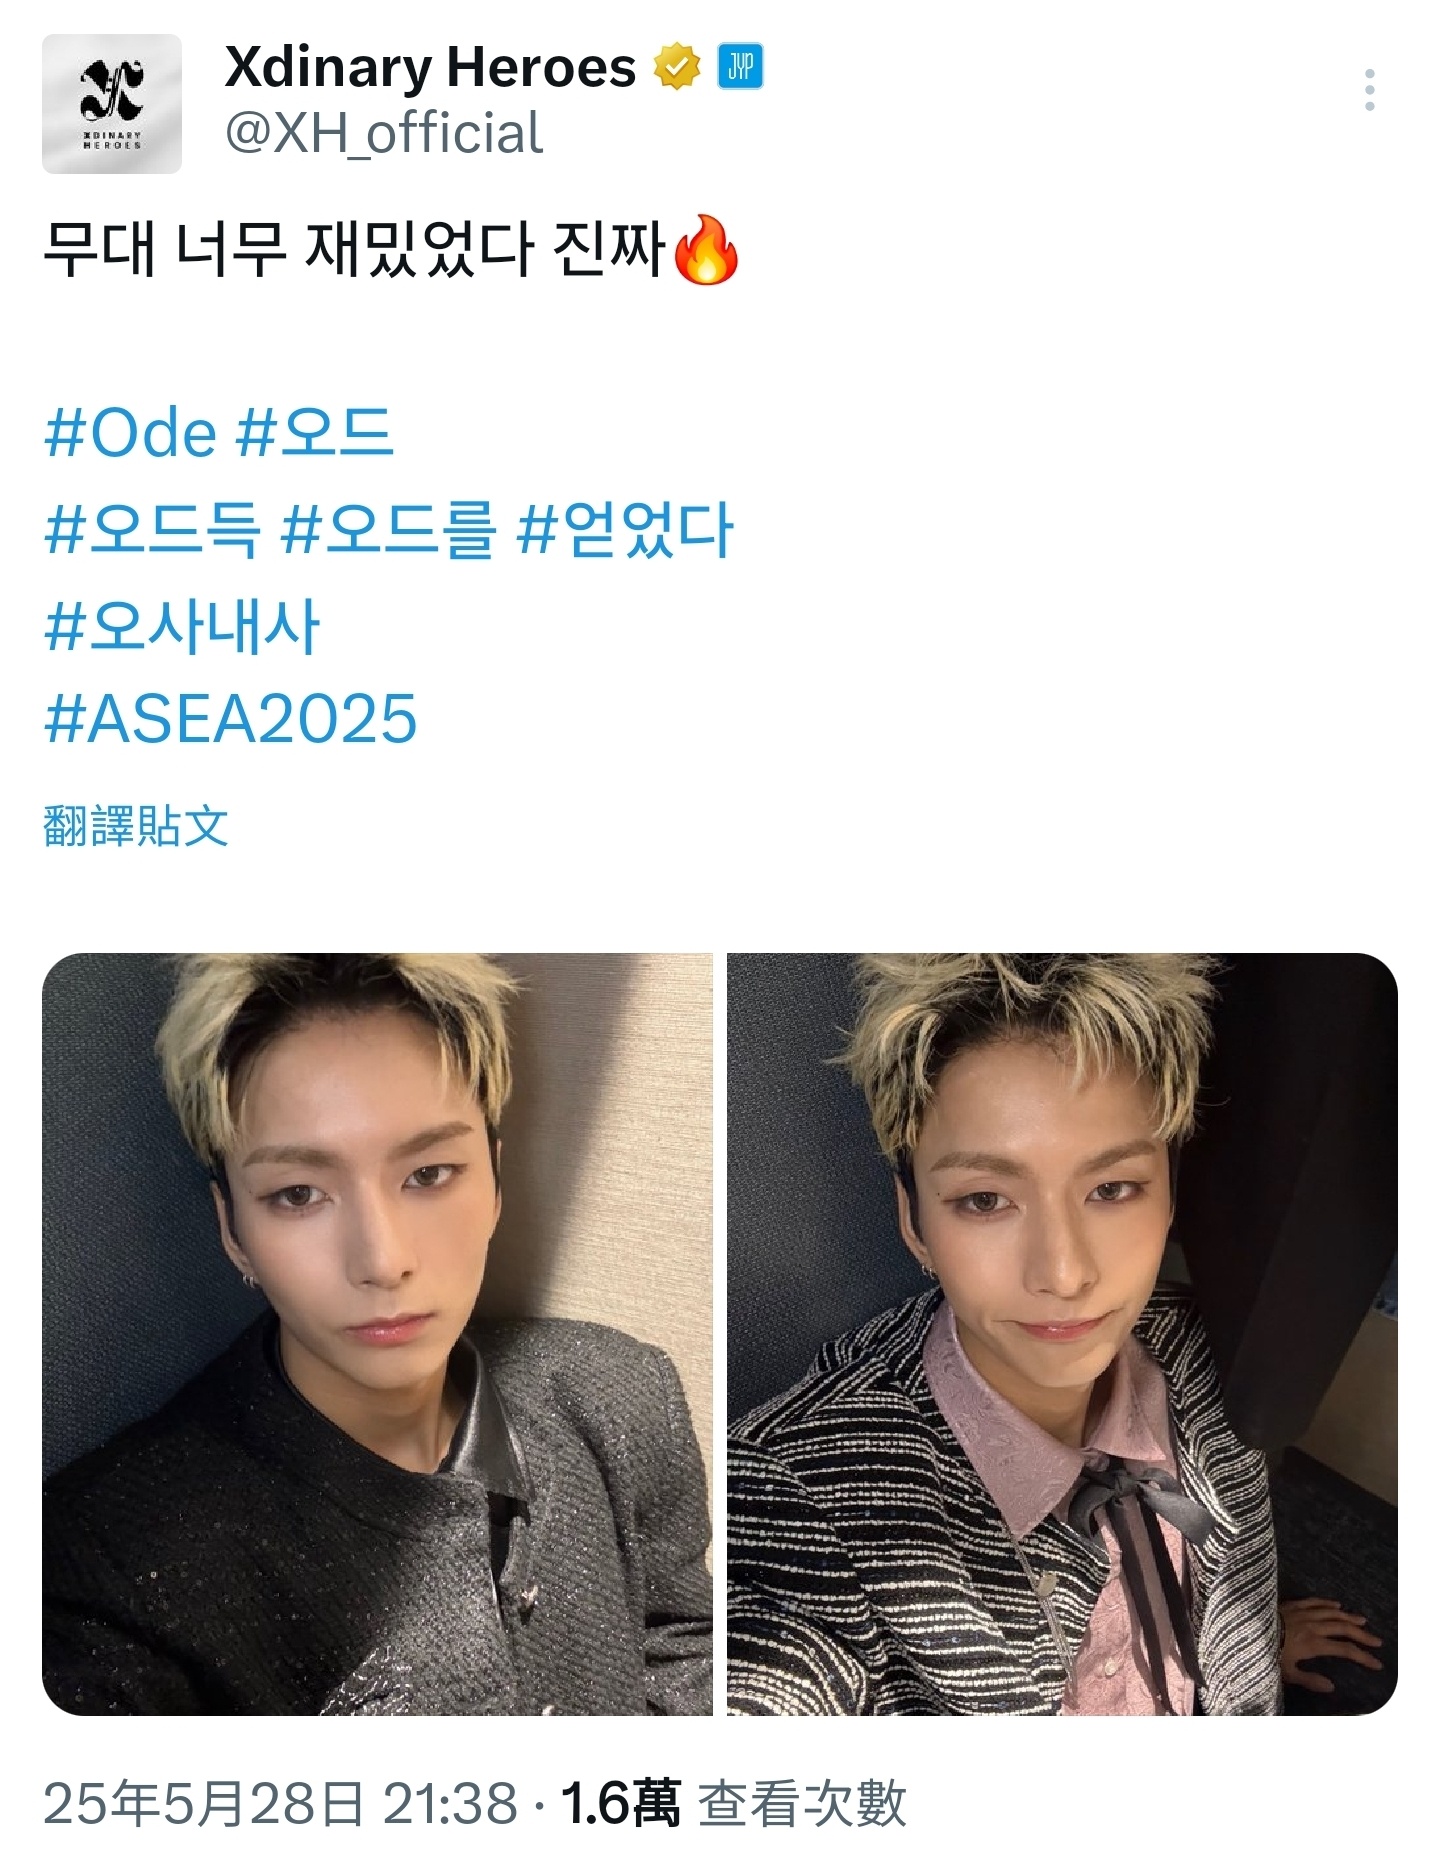Viewport: 1440px width, 1876px height.
Task: Open the left selfie photo
Action: tap(377, 1334)
